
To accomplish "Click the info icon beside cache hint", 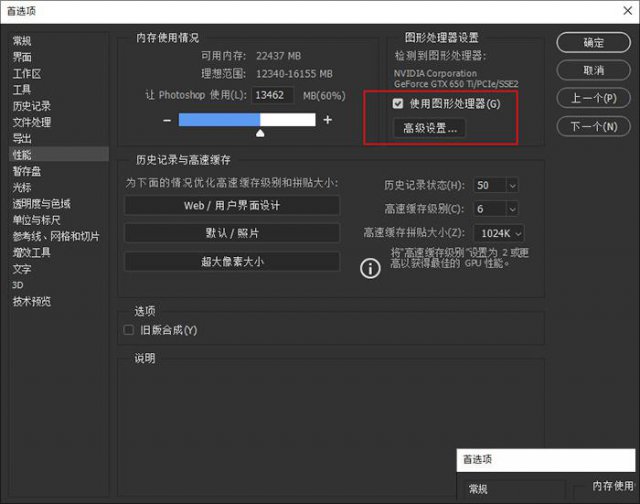I will click(x=370, y=268).
